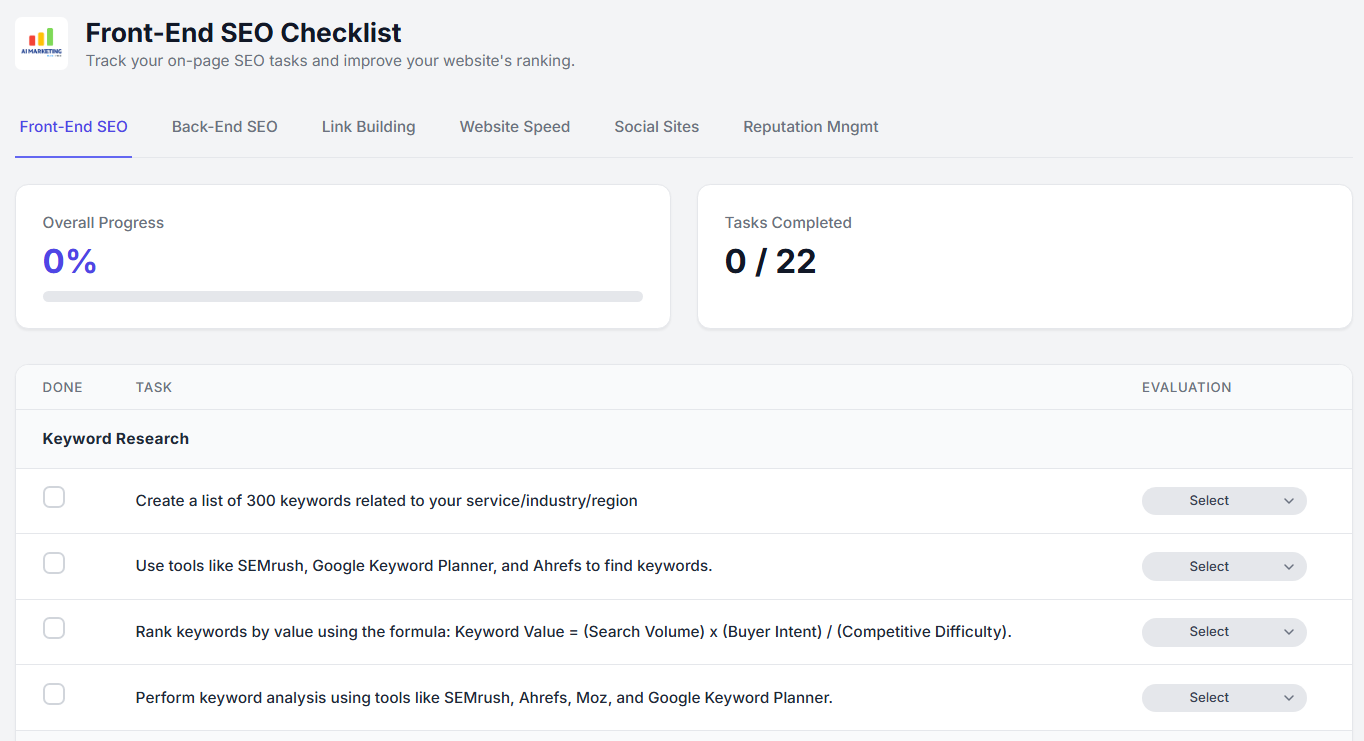
Task: Select the Social Sites tab
Action: [656, 127]
